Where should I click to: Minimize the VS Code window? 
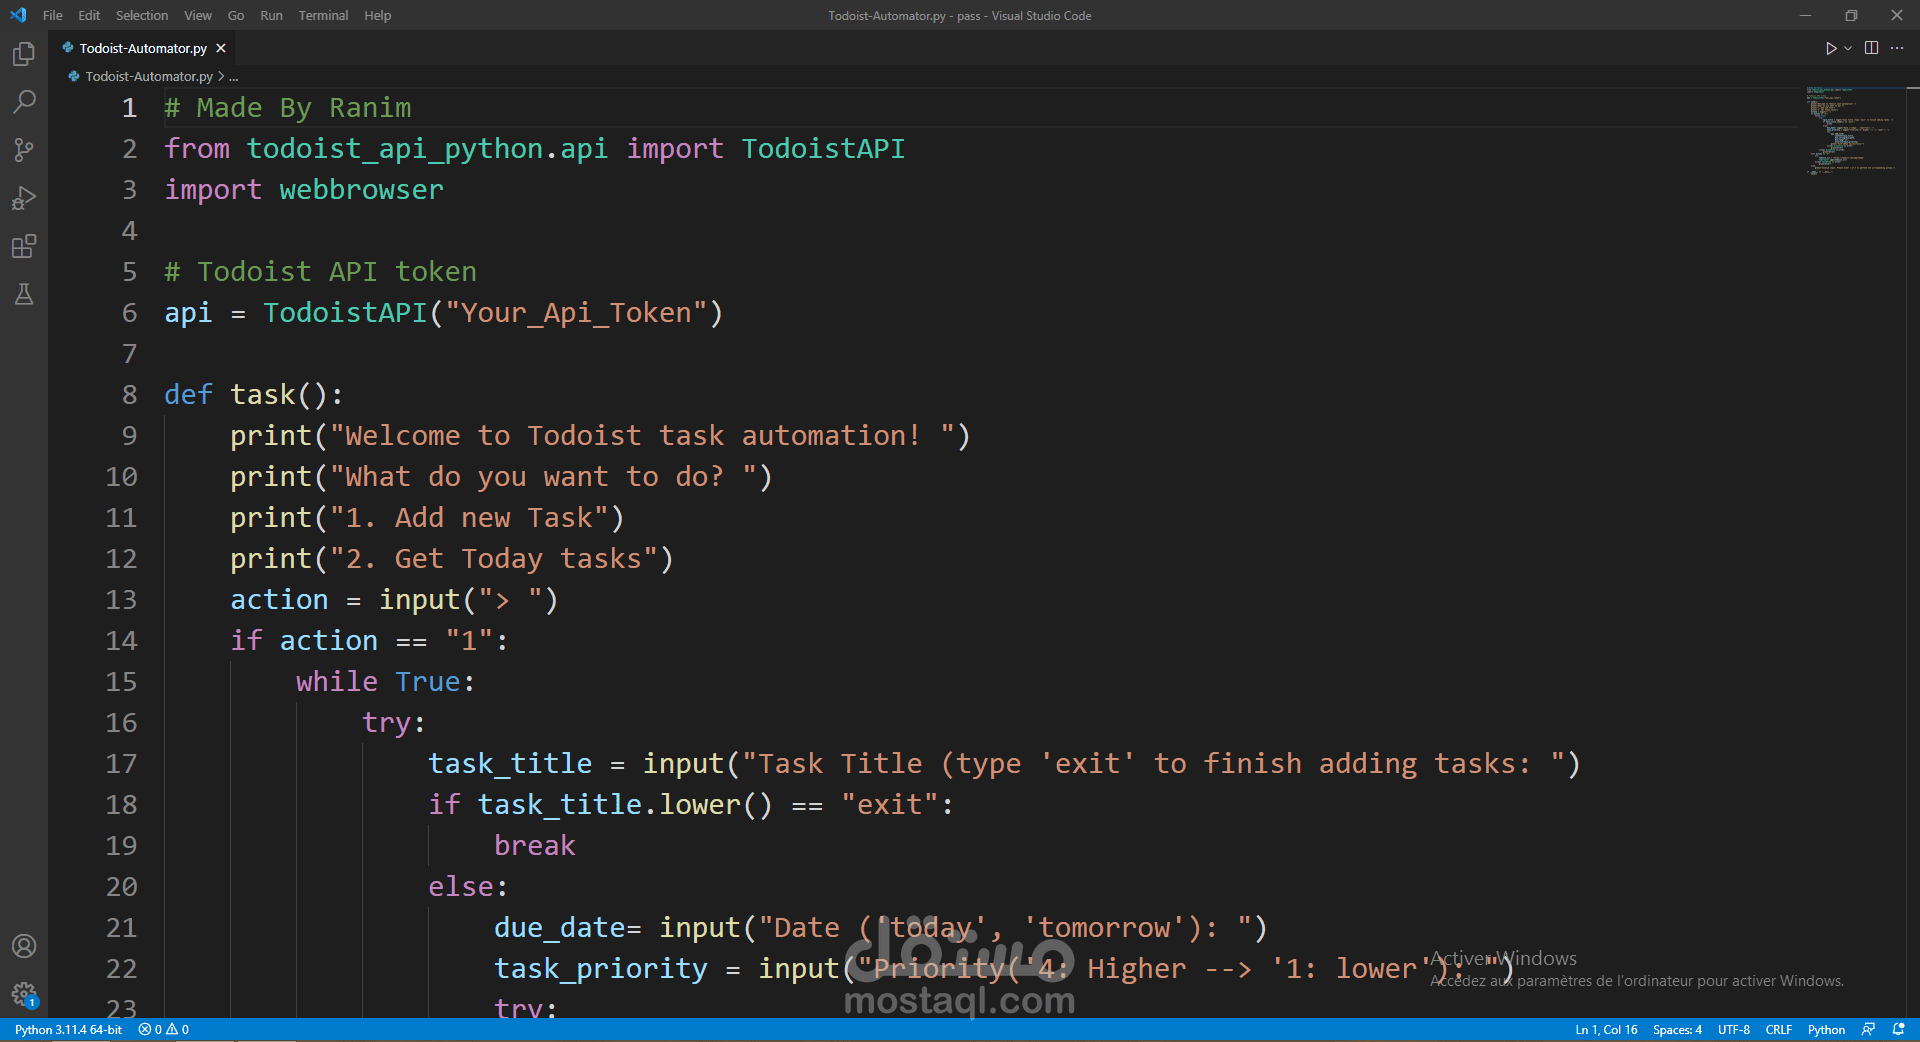(x=1805, y=15)
